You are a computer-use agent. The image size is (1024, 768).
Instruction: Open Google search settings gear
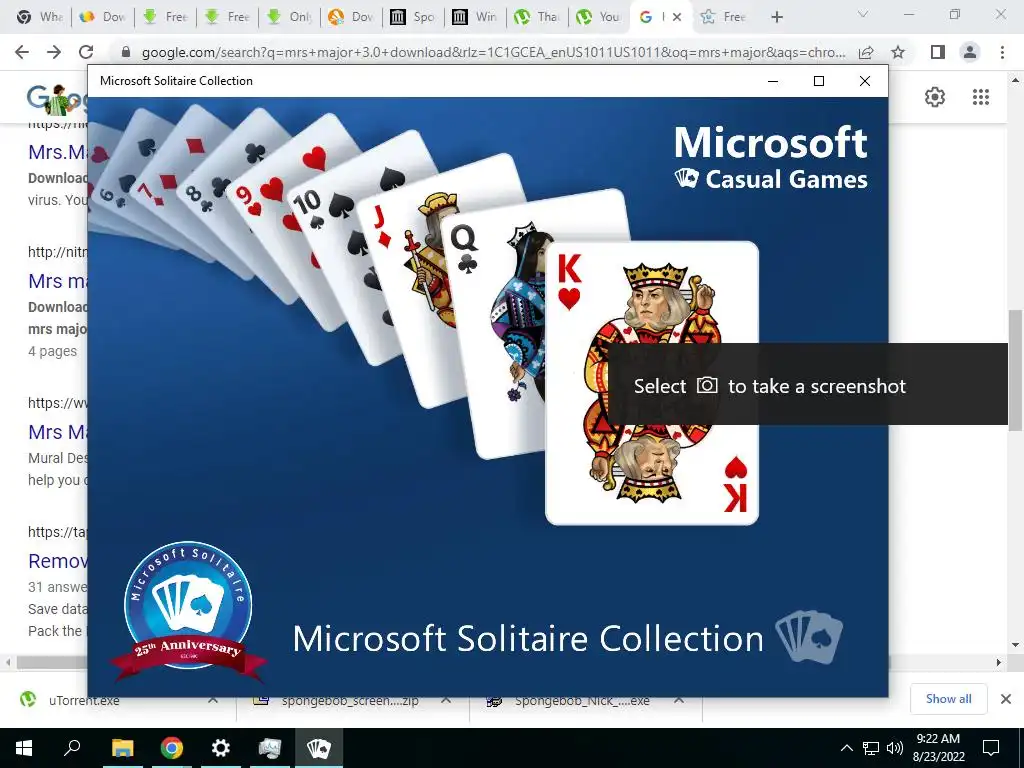(935, 97)
